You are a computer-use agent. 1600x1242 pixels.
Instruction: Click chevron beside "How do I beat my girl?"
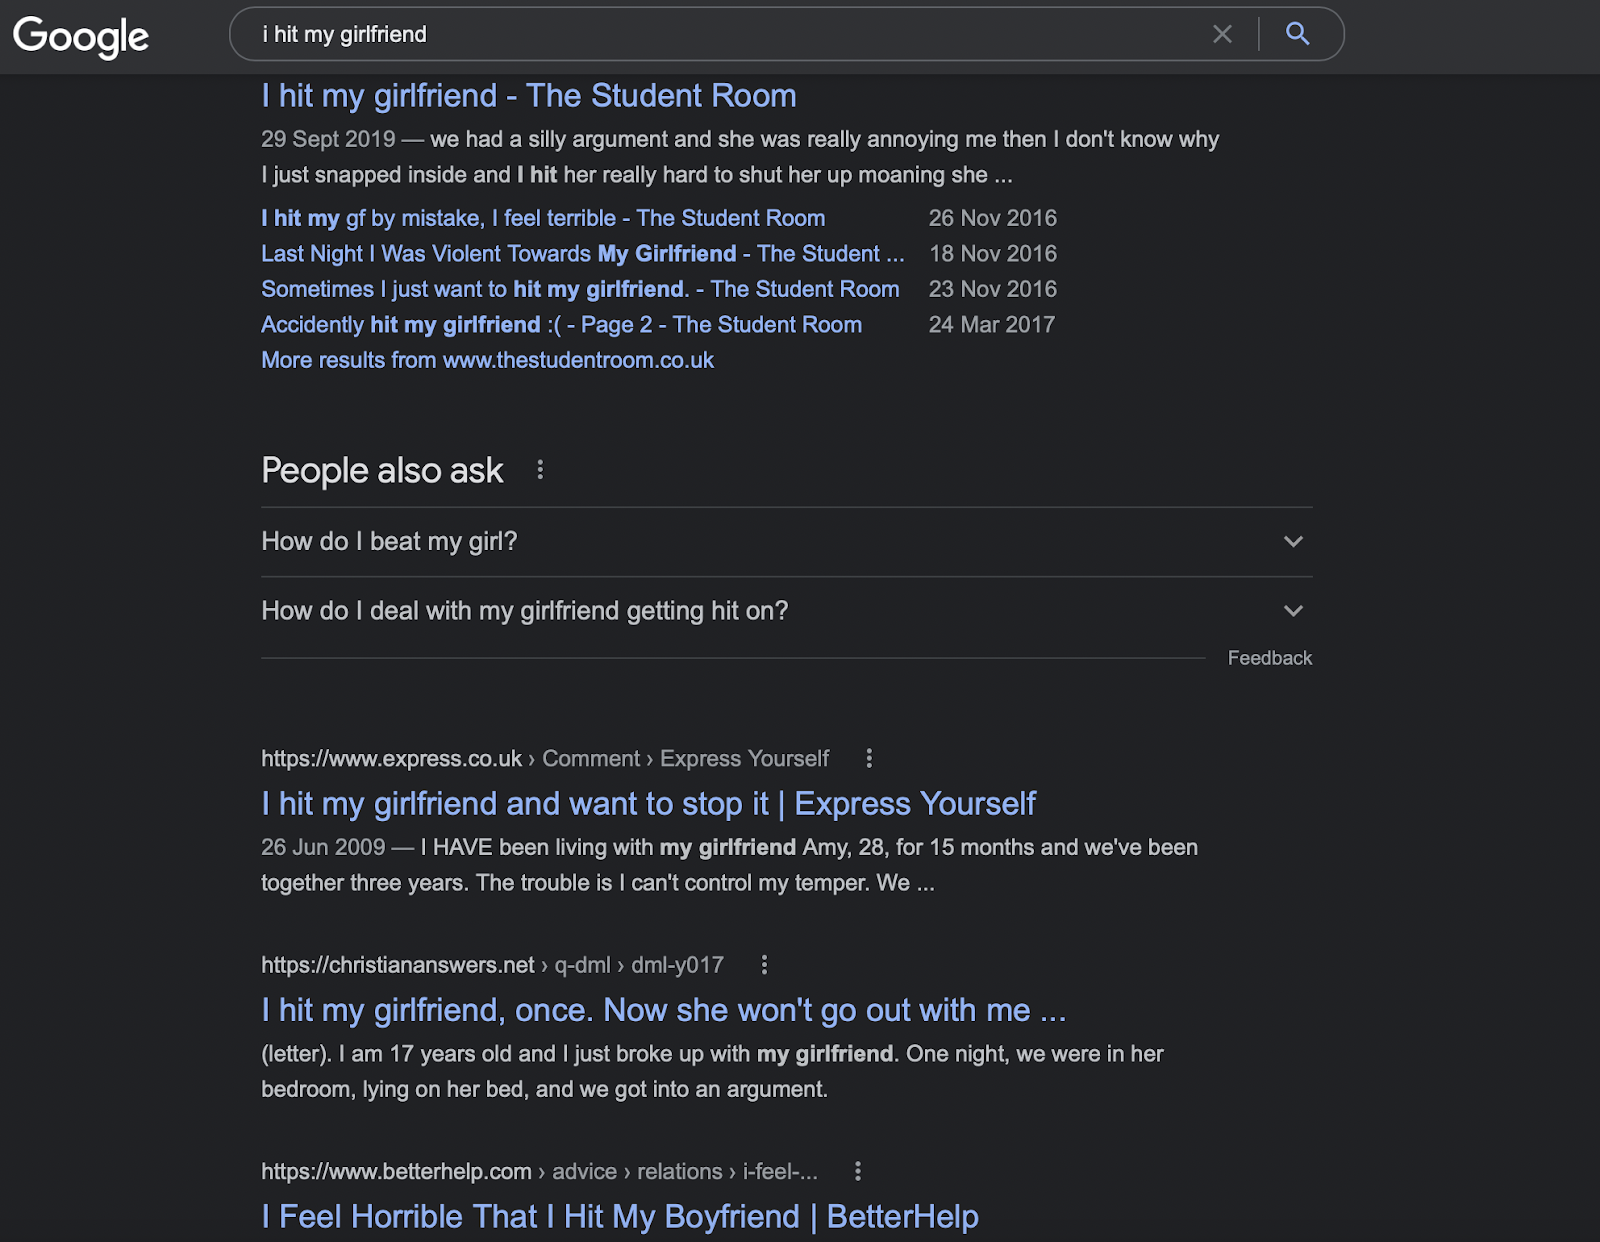(x=1293, y=541)
